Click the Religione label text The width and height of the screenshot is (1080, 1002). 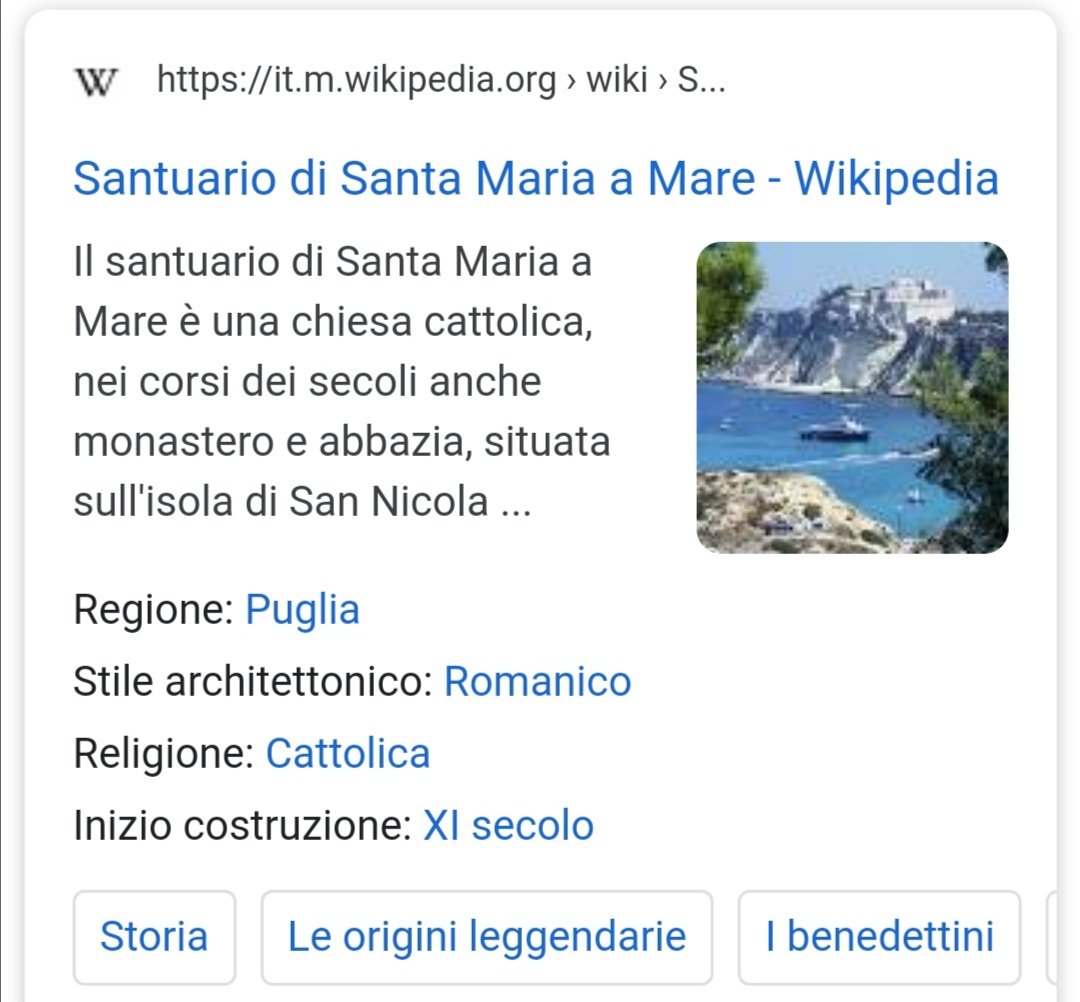click(164, 753)
